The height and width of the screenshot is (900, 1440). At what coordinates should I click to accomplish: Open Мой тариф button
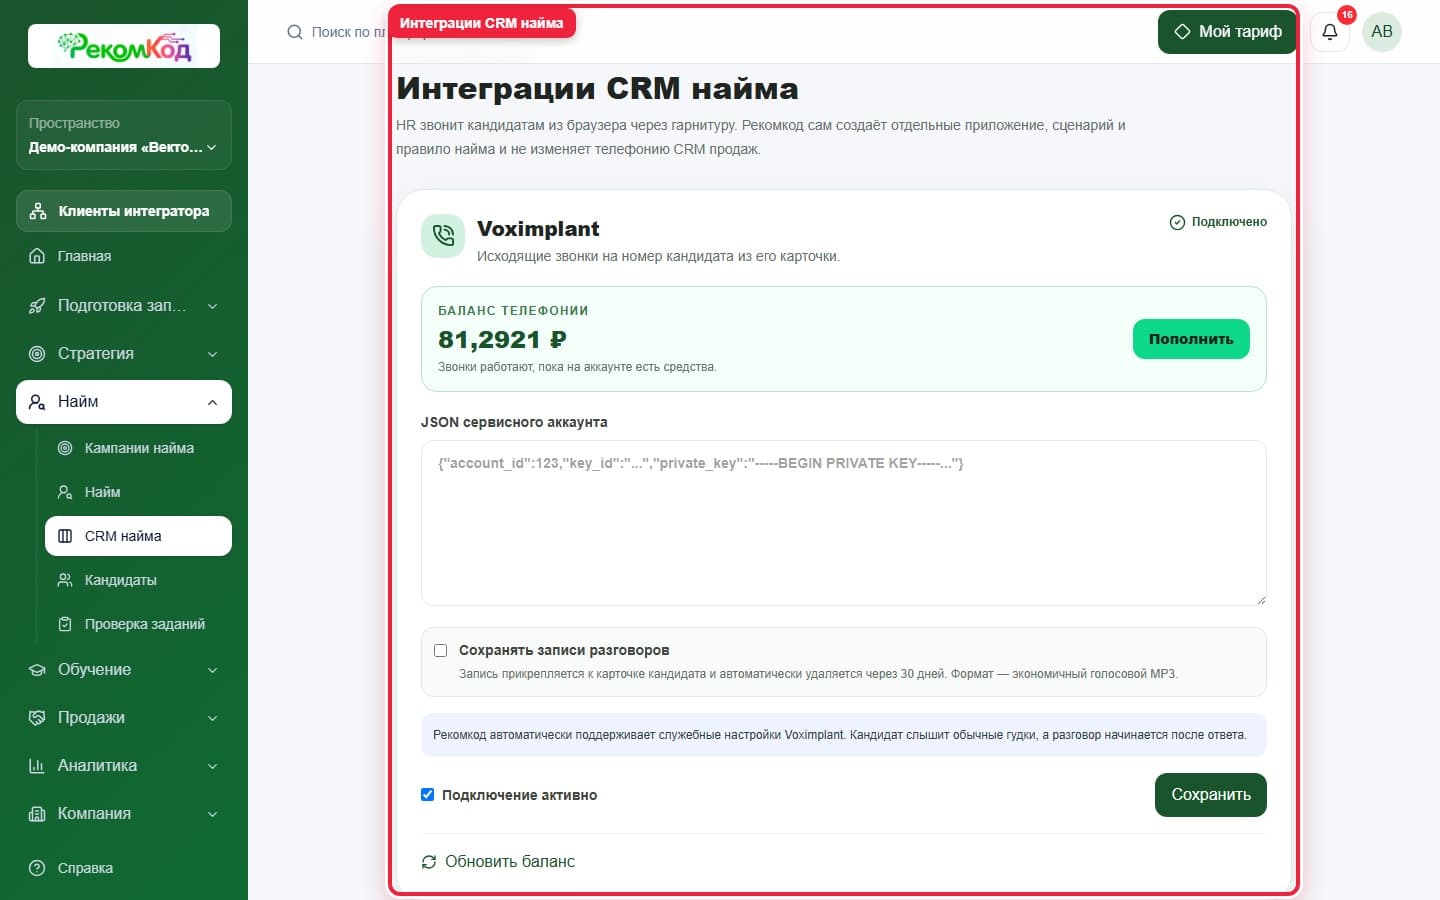(x=1227, y=32)
